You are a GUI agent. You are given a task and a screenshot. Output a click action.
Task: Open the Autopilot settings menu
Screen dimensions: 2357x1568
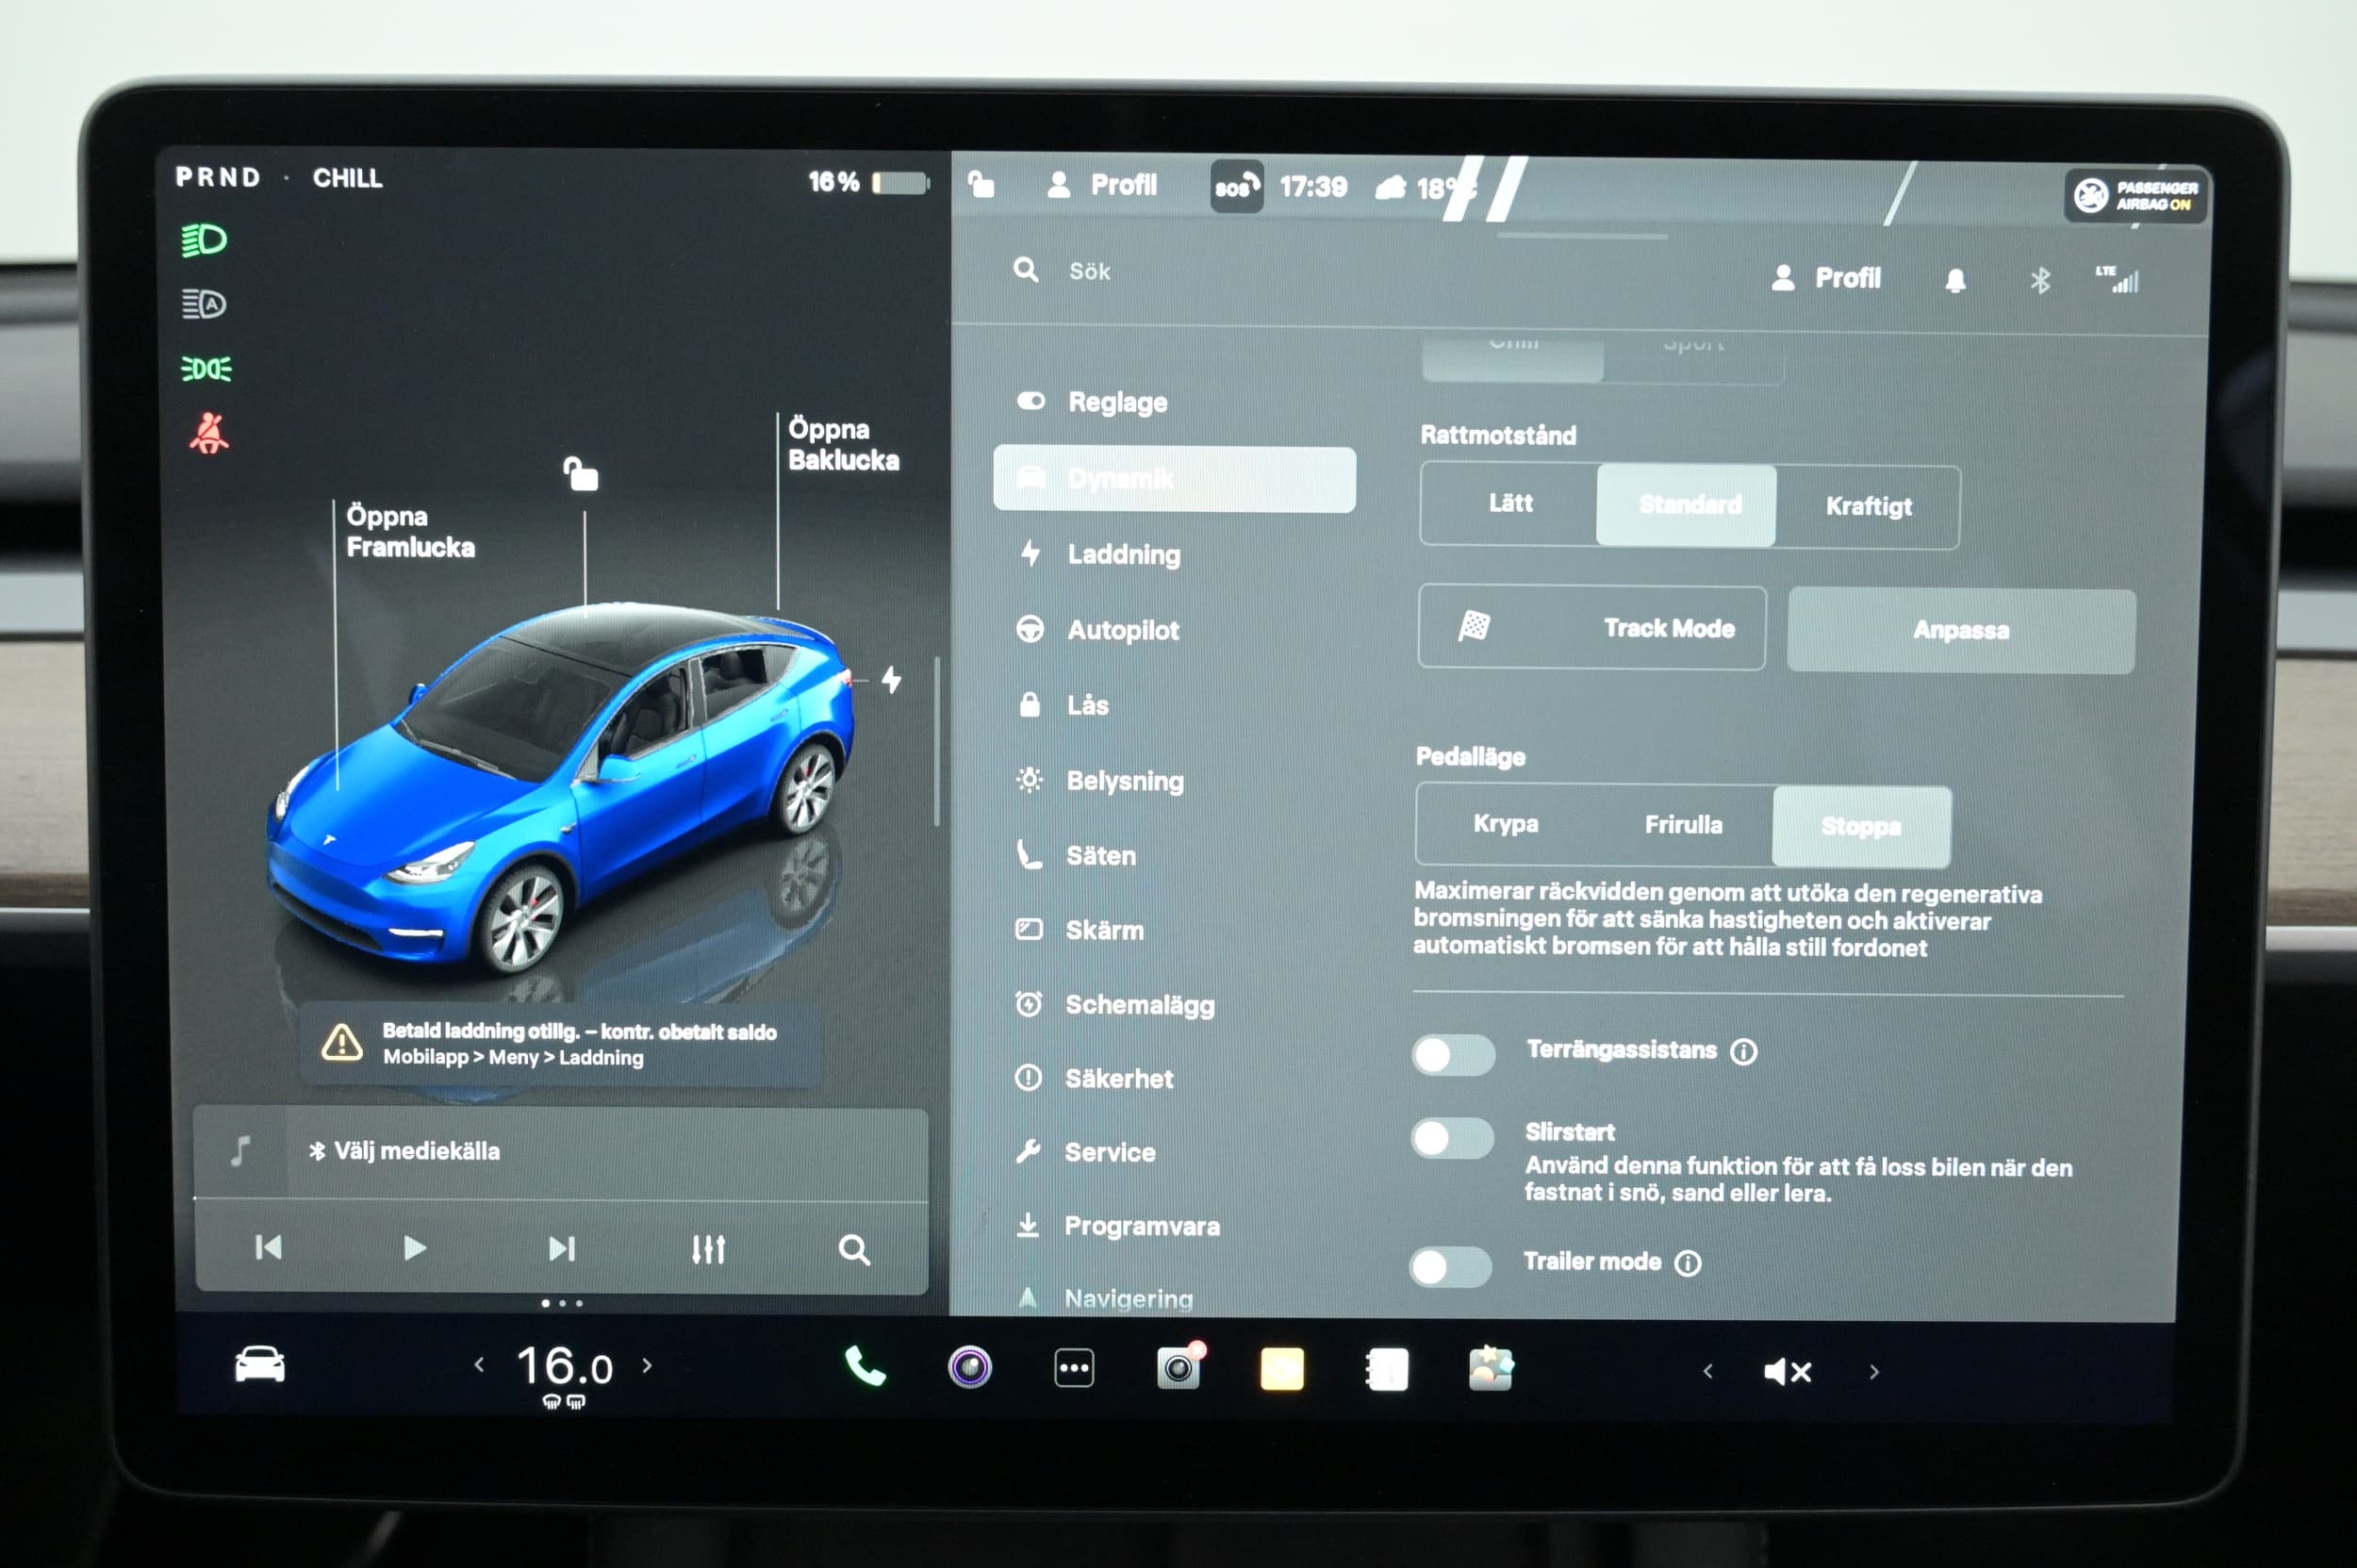(1122, 630)
